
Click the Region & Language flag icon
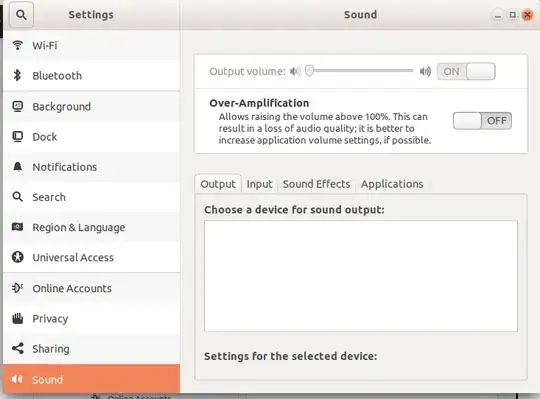[18, 227]
